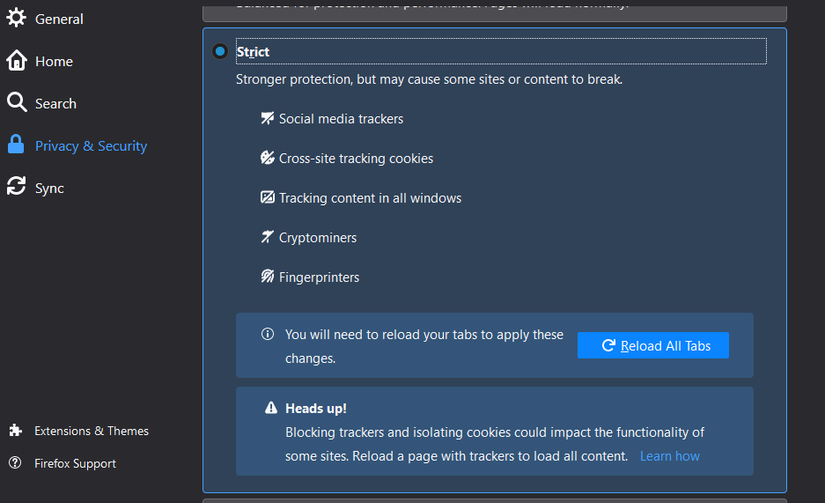Click the Firefox Support question mark icon

click(15, 462)
